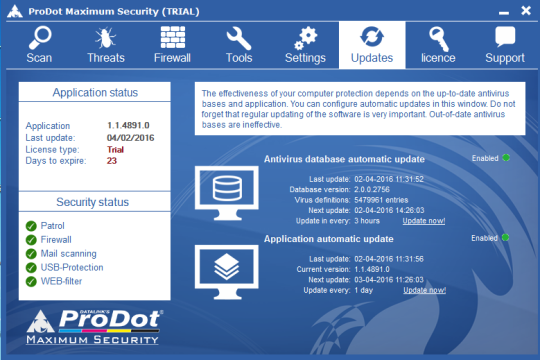Click database version 2.0.0.2756
The height and width of the screenshot is (360, 540).
point(372,189)
